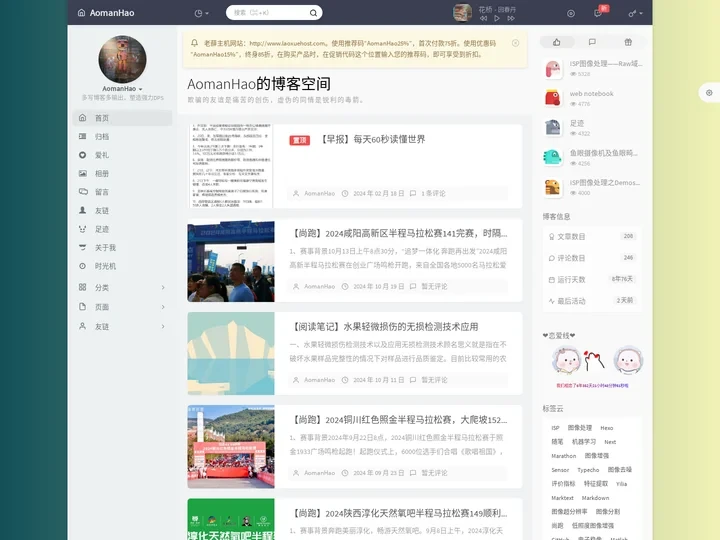Screen dimensions: 720x540
Task: Click the home icon beside the AomanHao logo
Action: pos(81,13)
